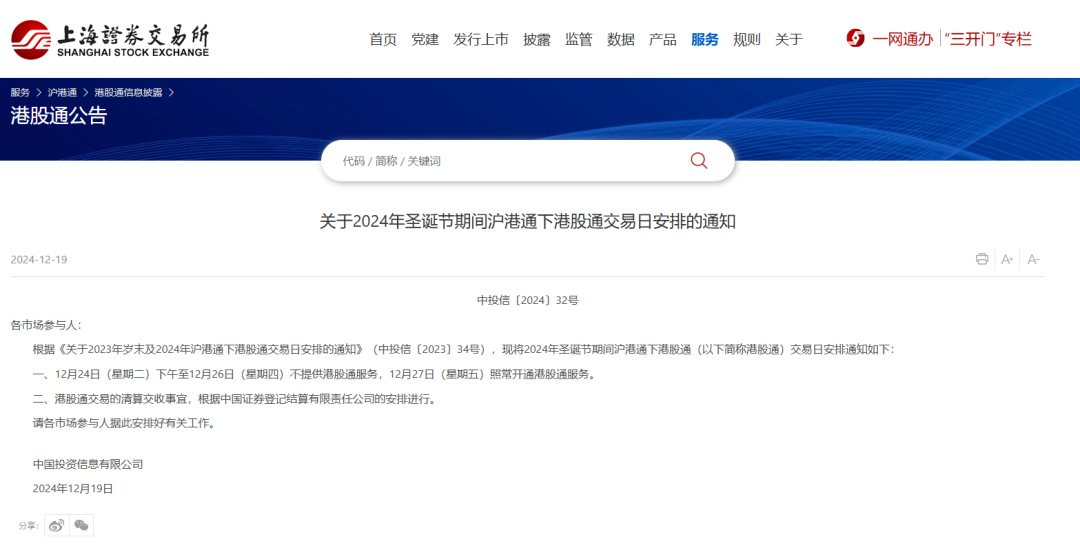Open the 关于 menu

click(x=789, y=39)
